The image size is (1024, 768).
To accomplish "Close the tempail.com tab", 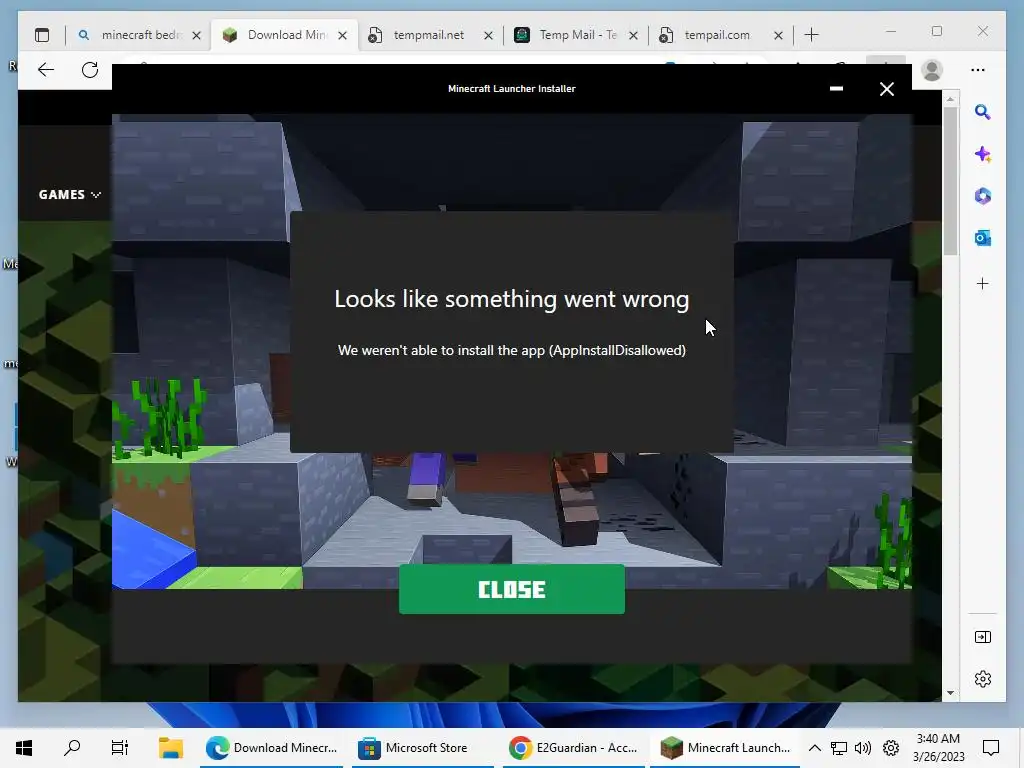I will coord(778,35).
